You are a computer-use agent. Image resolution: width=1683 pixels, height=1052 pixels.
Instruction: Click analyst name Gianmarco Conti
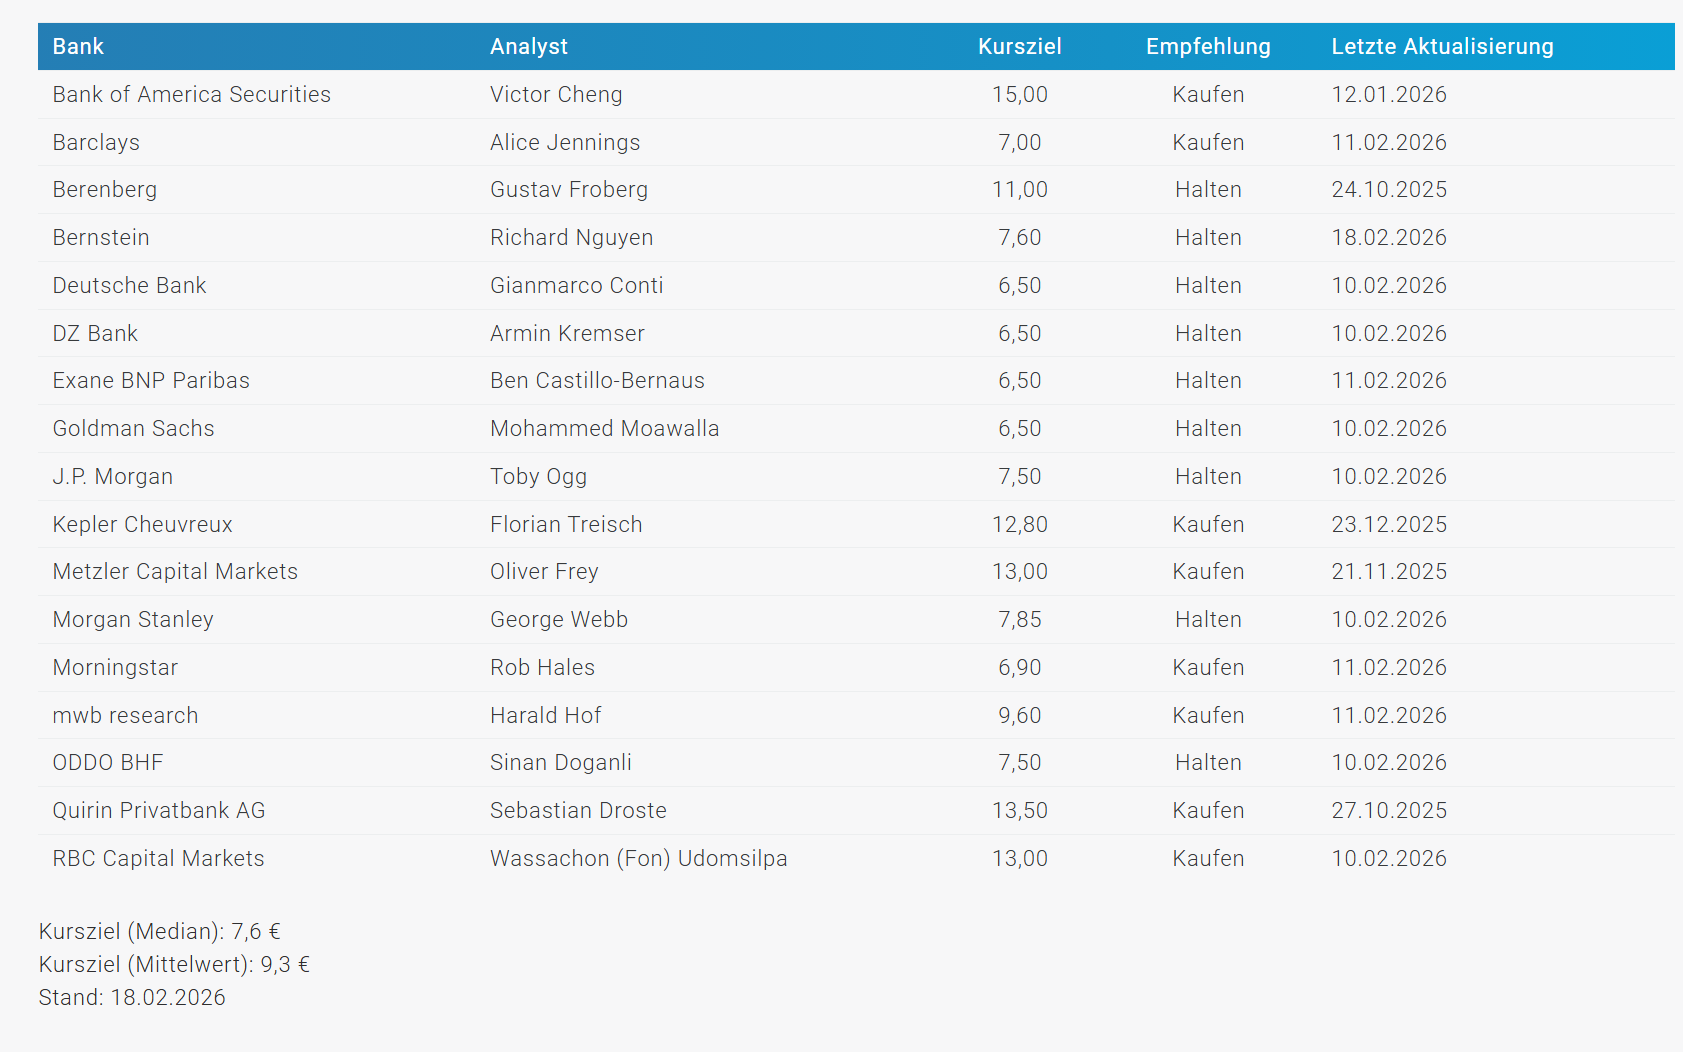[577, 286]
